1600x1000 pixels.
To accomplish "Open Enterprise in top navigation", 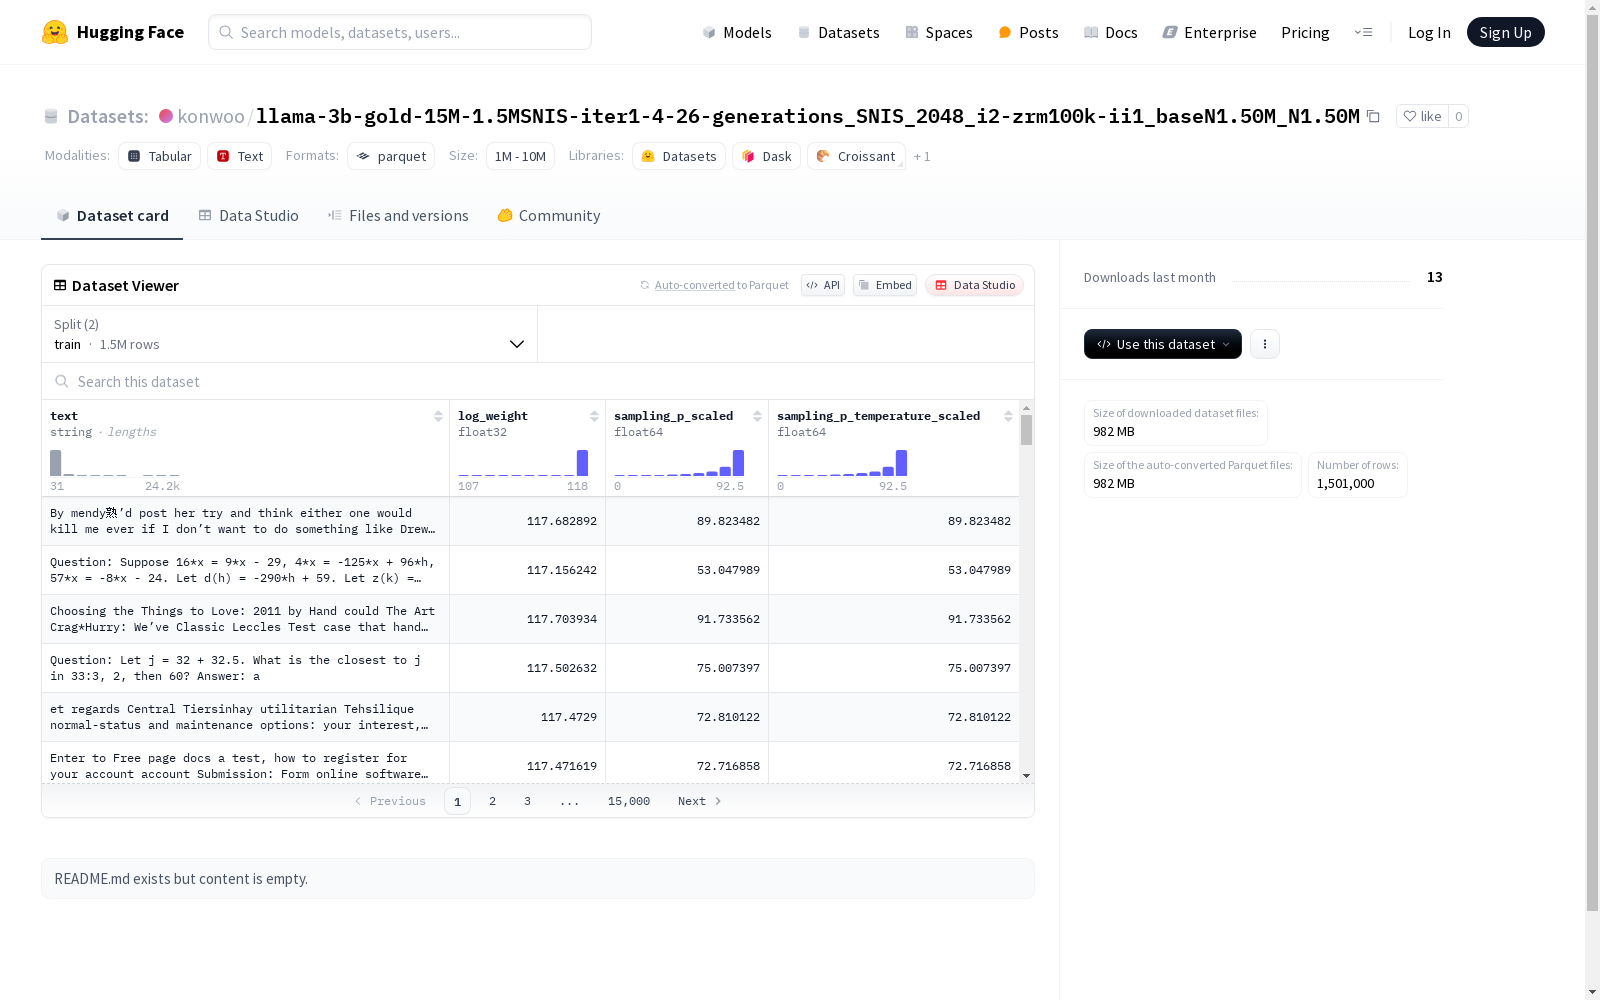I will pos(1210,32).
